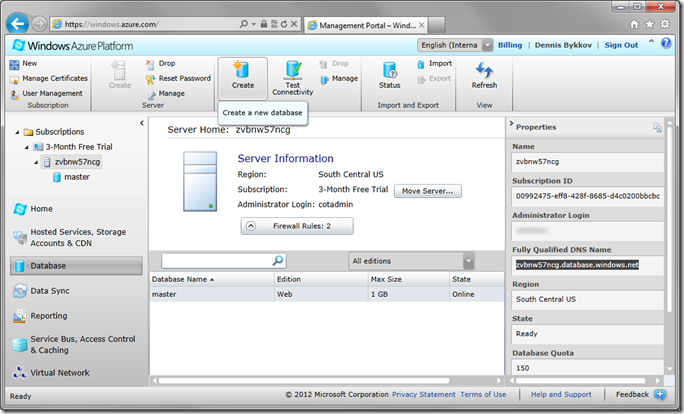Click Reset Password ribbon item
This screenshot has width=684, height=414.
[178, 79]
